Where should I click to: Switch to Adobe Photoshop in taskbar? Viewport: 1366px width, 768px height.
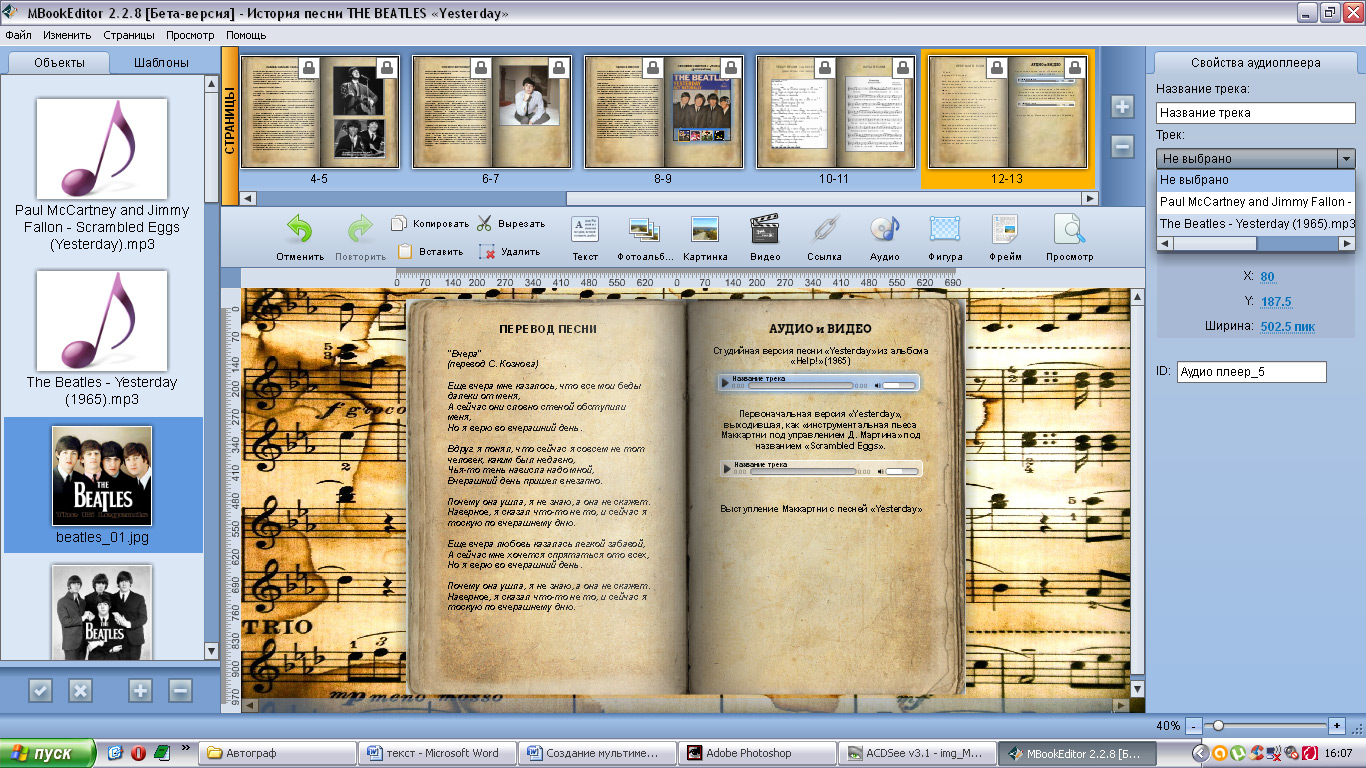(757, 753)
